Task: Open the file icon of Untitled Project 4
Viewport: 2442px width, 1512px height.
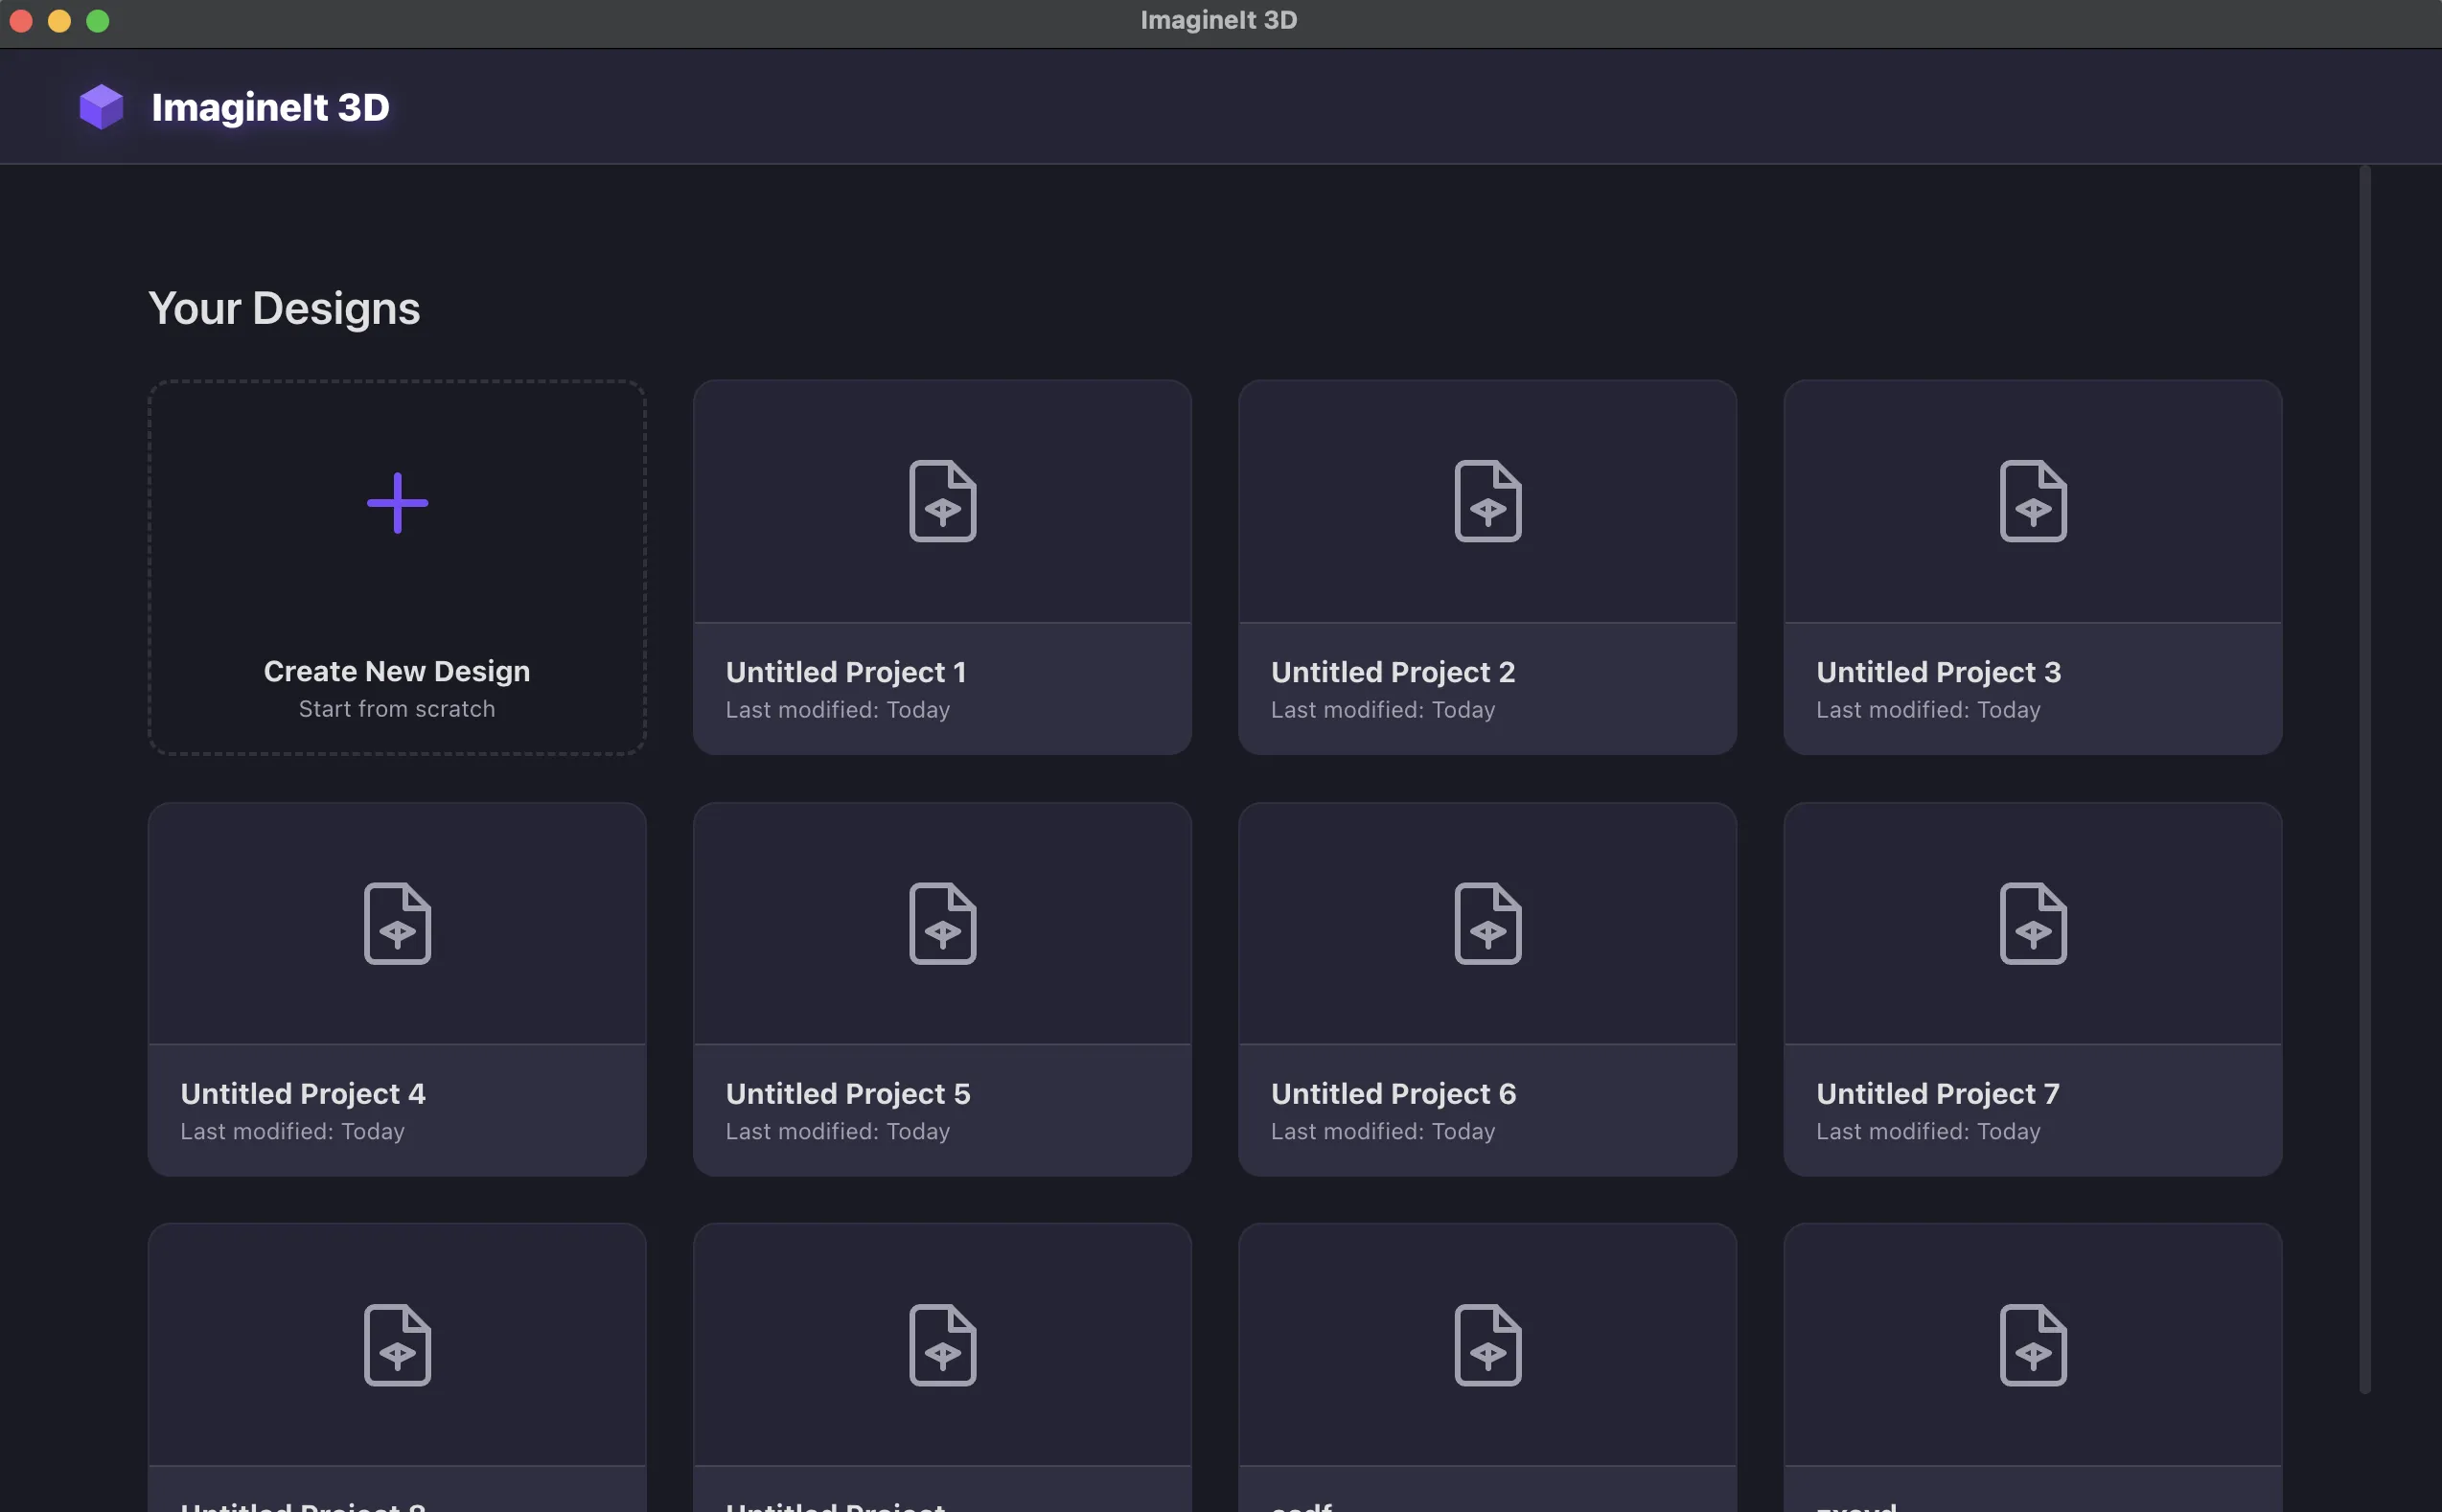Action: (397, 923)
